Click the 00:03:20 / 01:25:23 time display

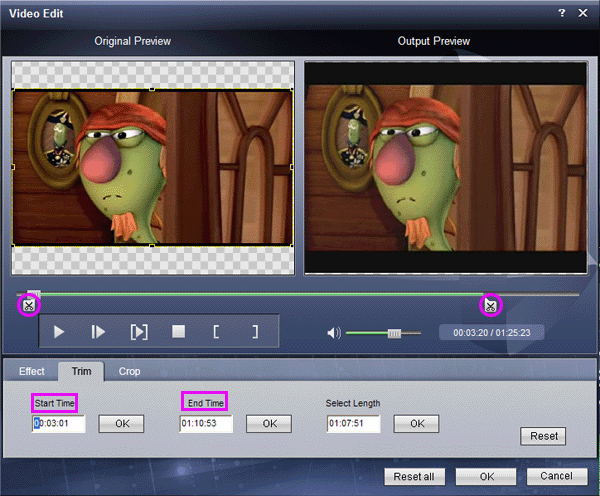492,333
